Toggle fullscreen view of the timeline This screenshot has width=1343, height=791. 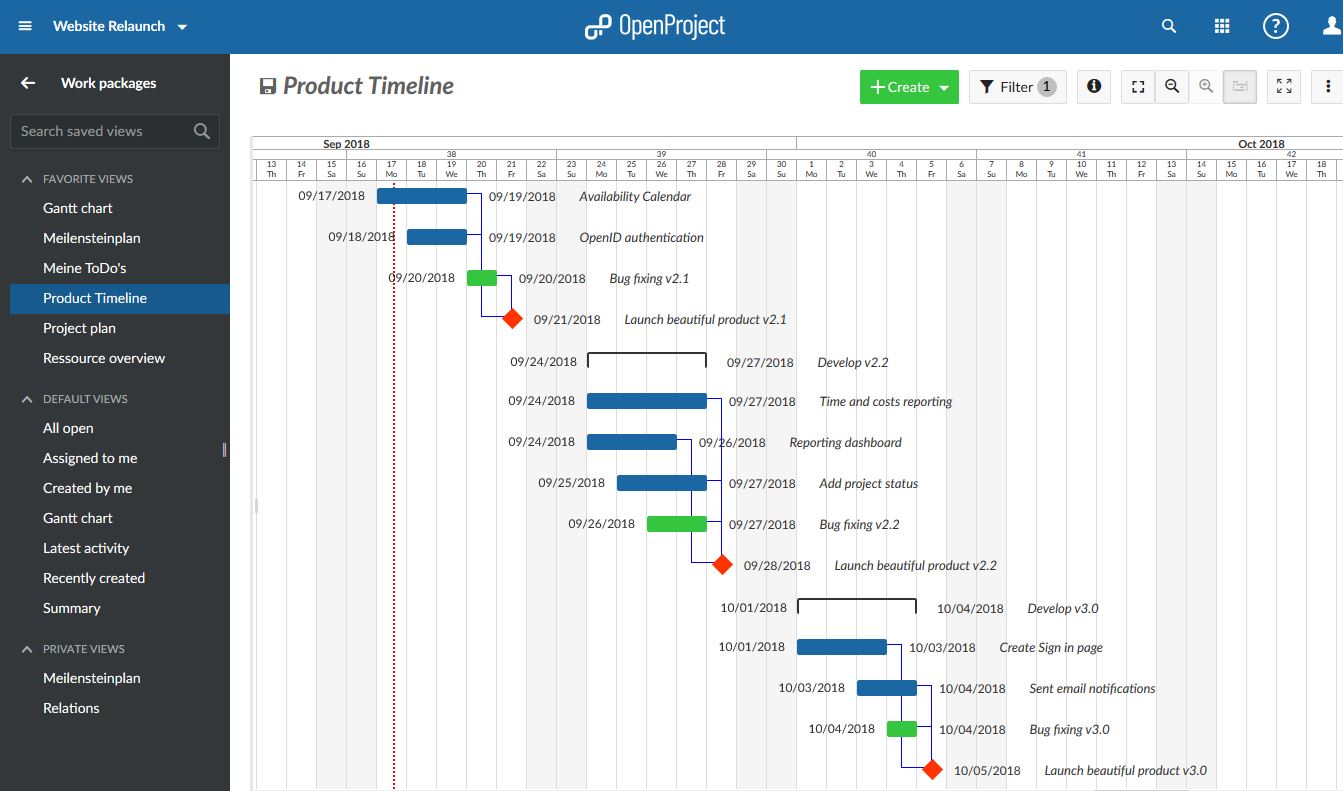[1137, 87]
